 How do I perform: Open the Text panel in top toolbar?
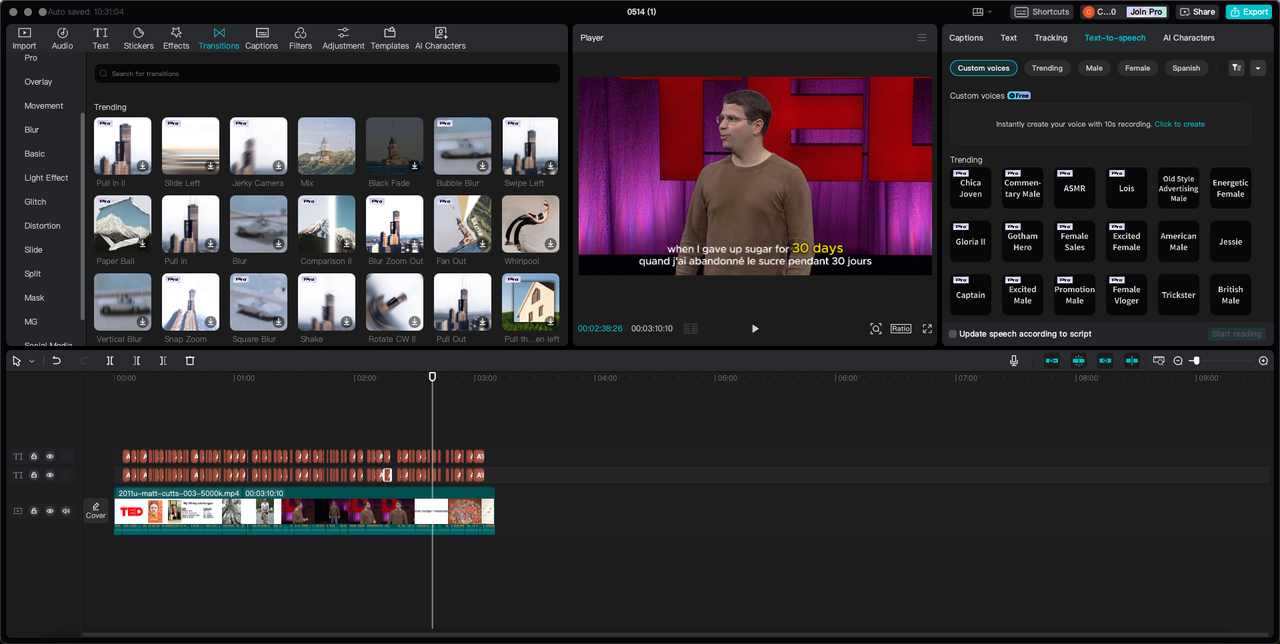(101, 39)
